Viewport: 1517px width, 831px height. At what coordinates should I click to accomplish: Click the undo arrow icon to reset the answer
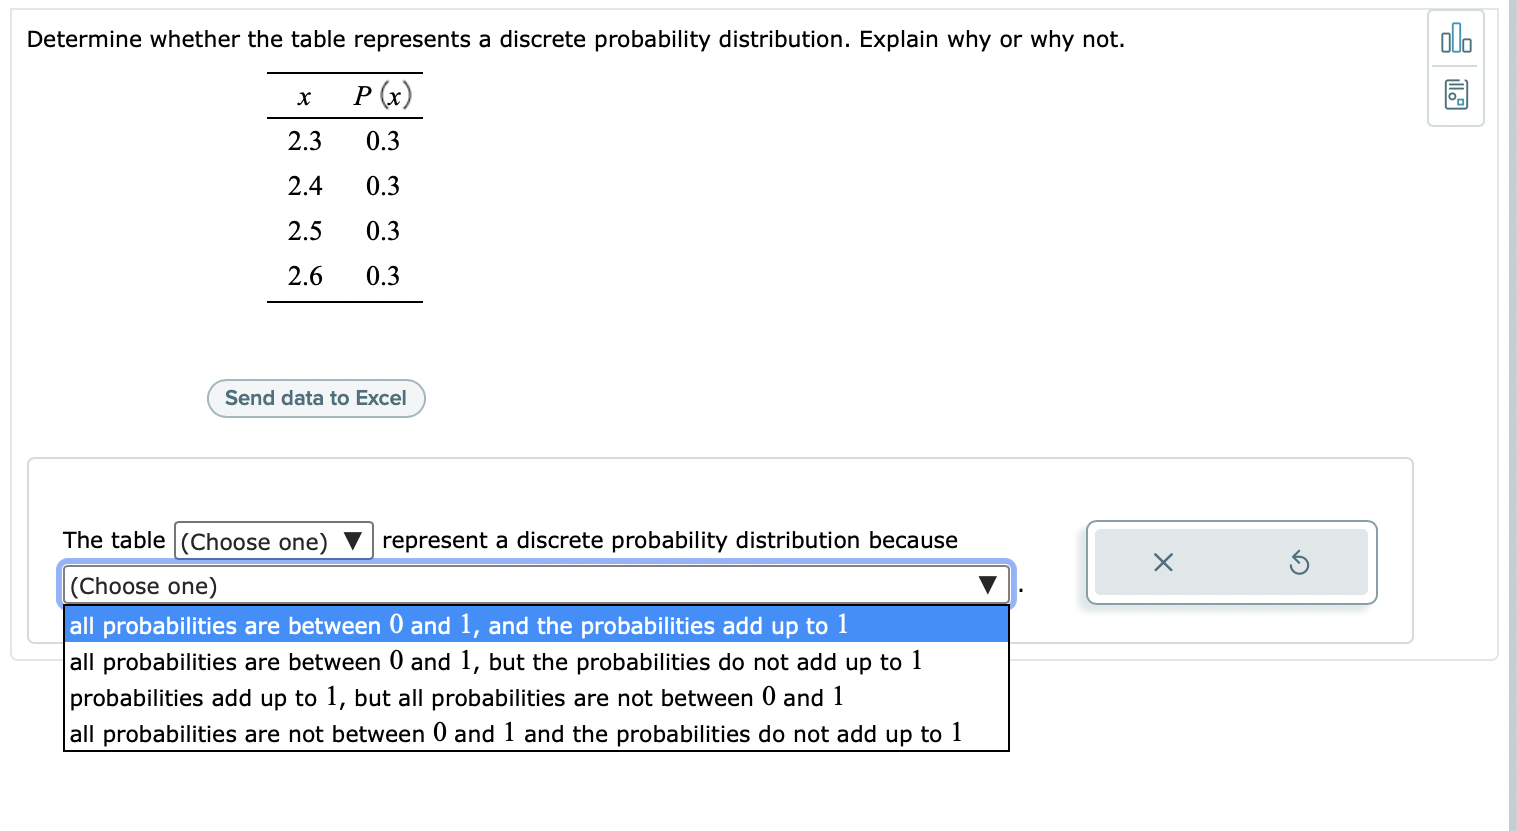(x=1300, y=562)
